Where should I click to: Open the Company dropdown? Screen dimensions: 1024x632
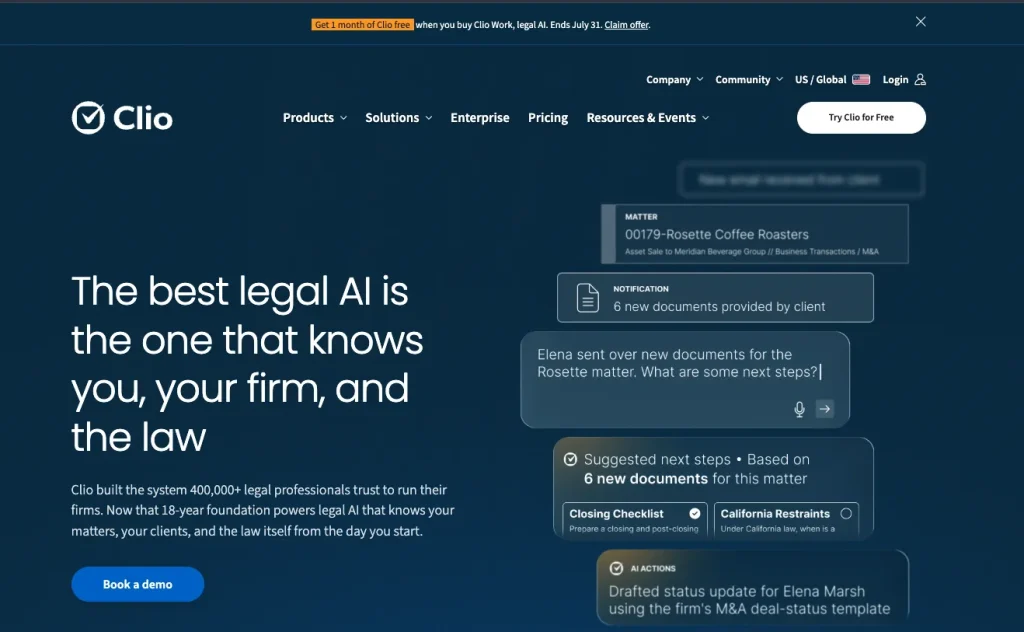675,80
